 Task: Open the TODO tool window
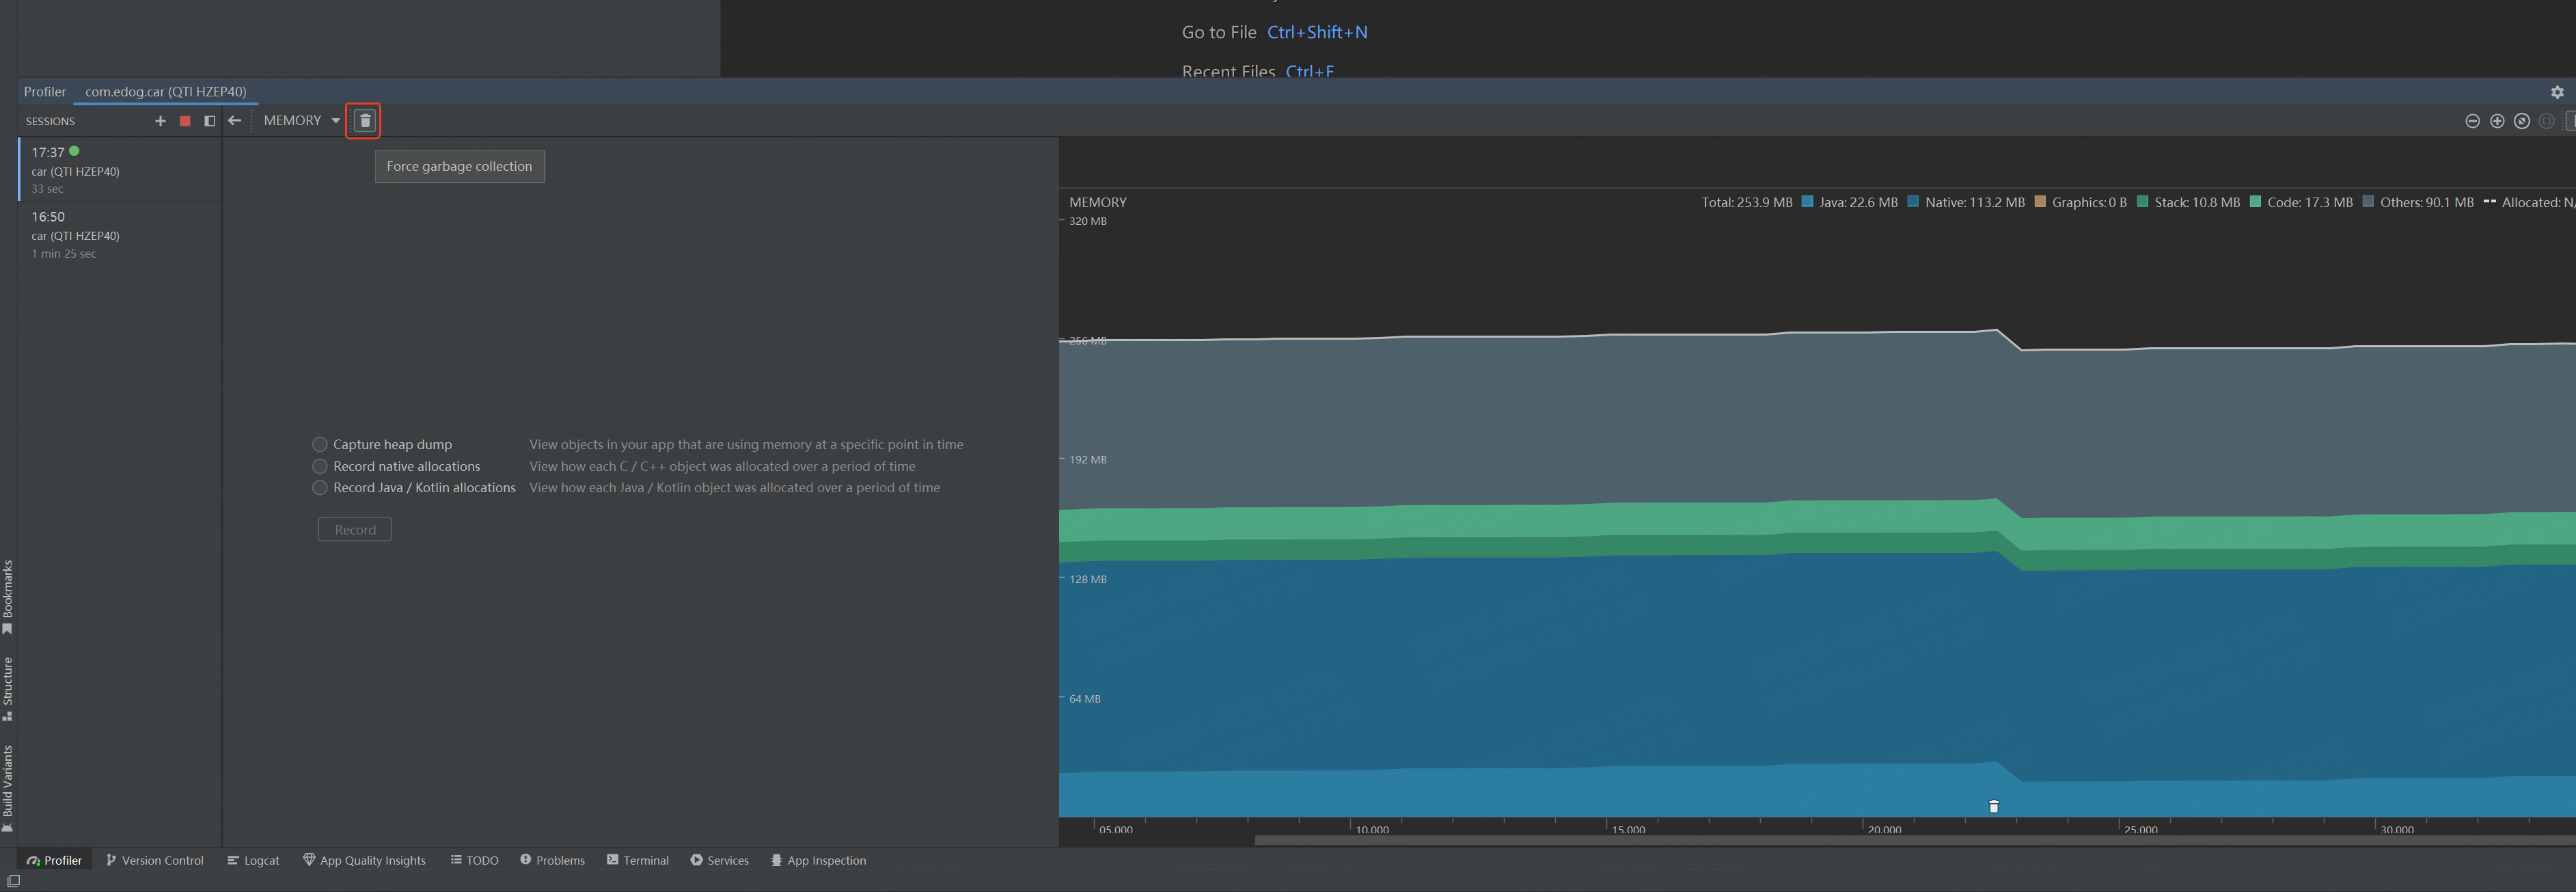click(x=475, y=860)
